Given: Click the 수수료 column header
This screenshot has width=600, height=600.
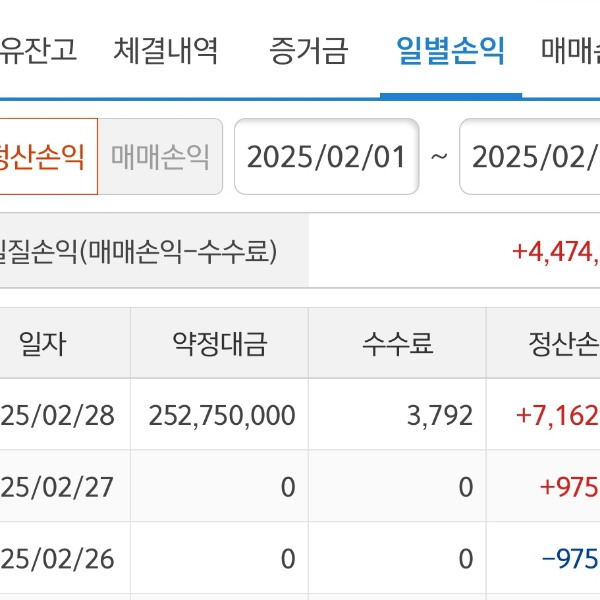Looking at the screenshot, I should click(397, 345).
